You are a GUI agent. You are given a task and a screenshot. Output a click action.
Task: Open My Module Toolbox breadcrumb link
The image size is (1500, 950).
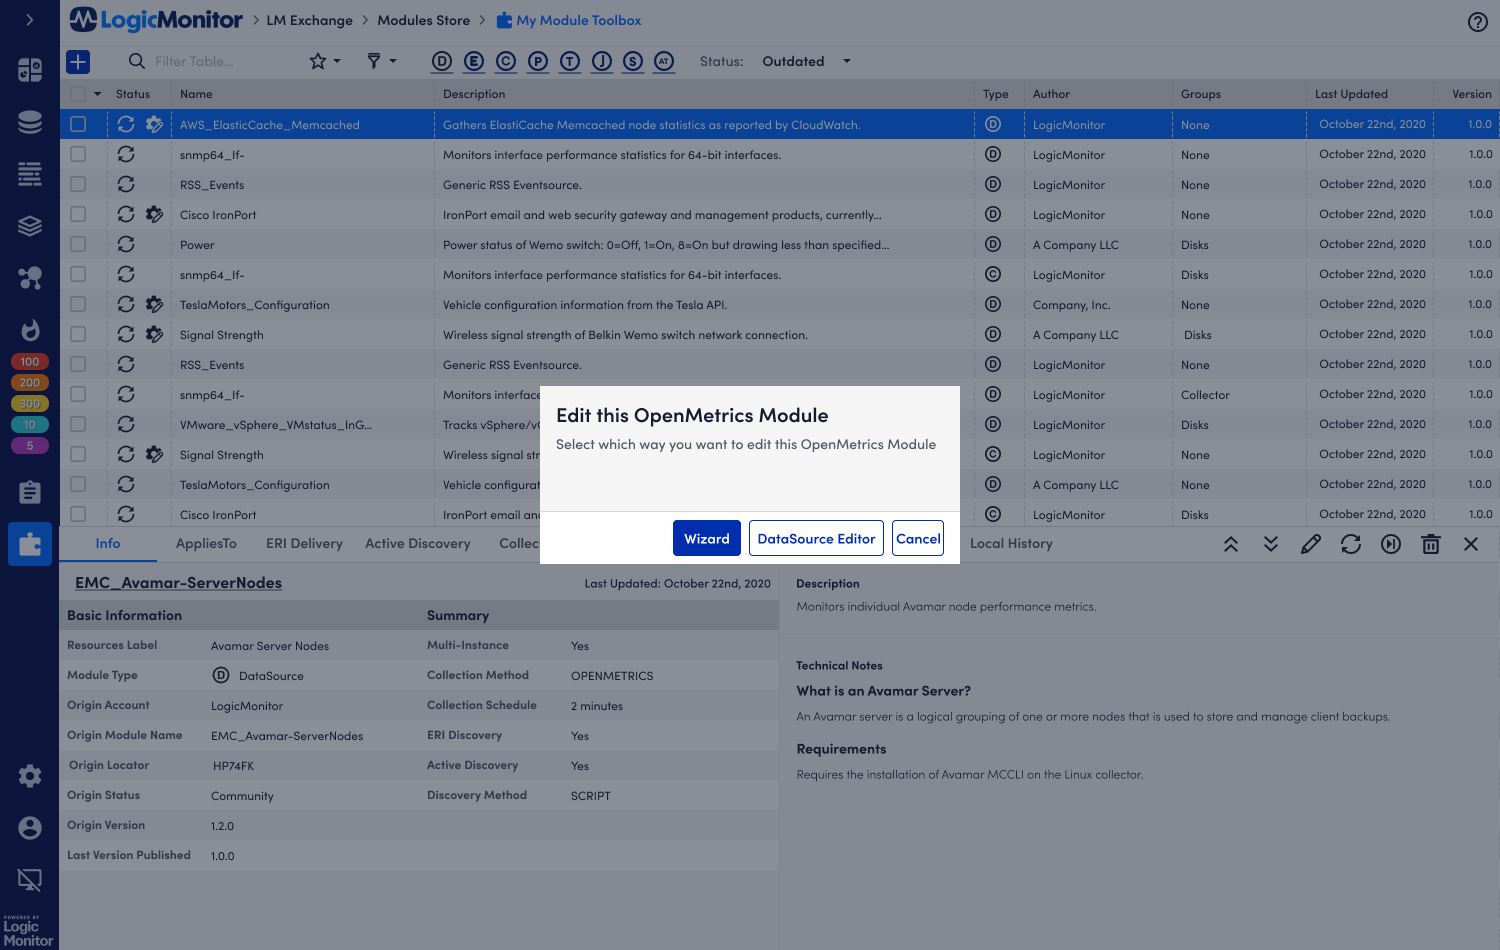click(569, 21)
